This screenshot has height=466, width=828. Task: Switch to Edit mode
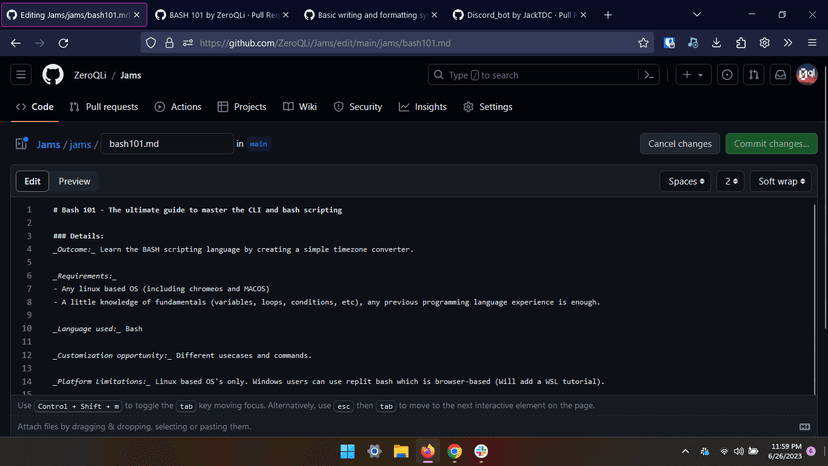click(32, 181)
